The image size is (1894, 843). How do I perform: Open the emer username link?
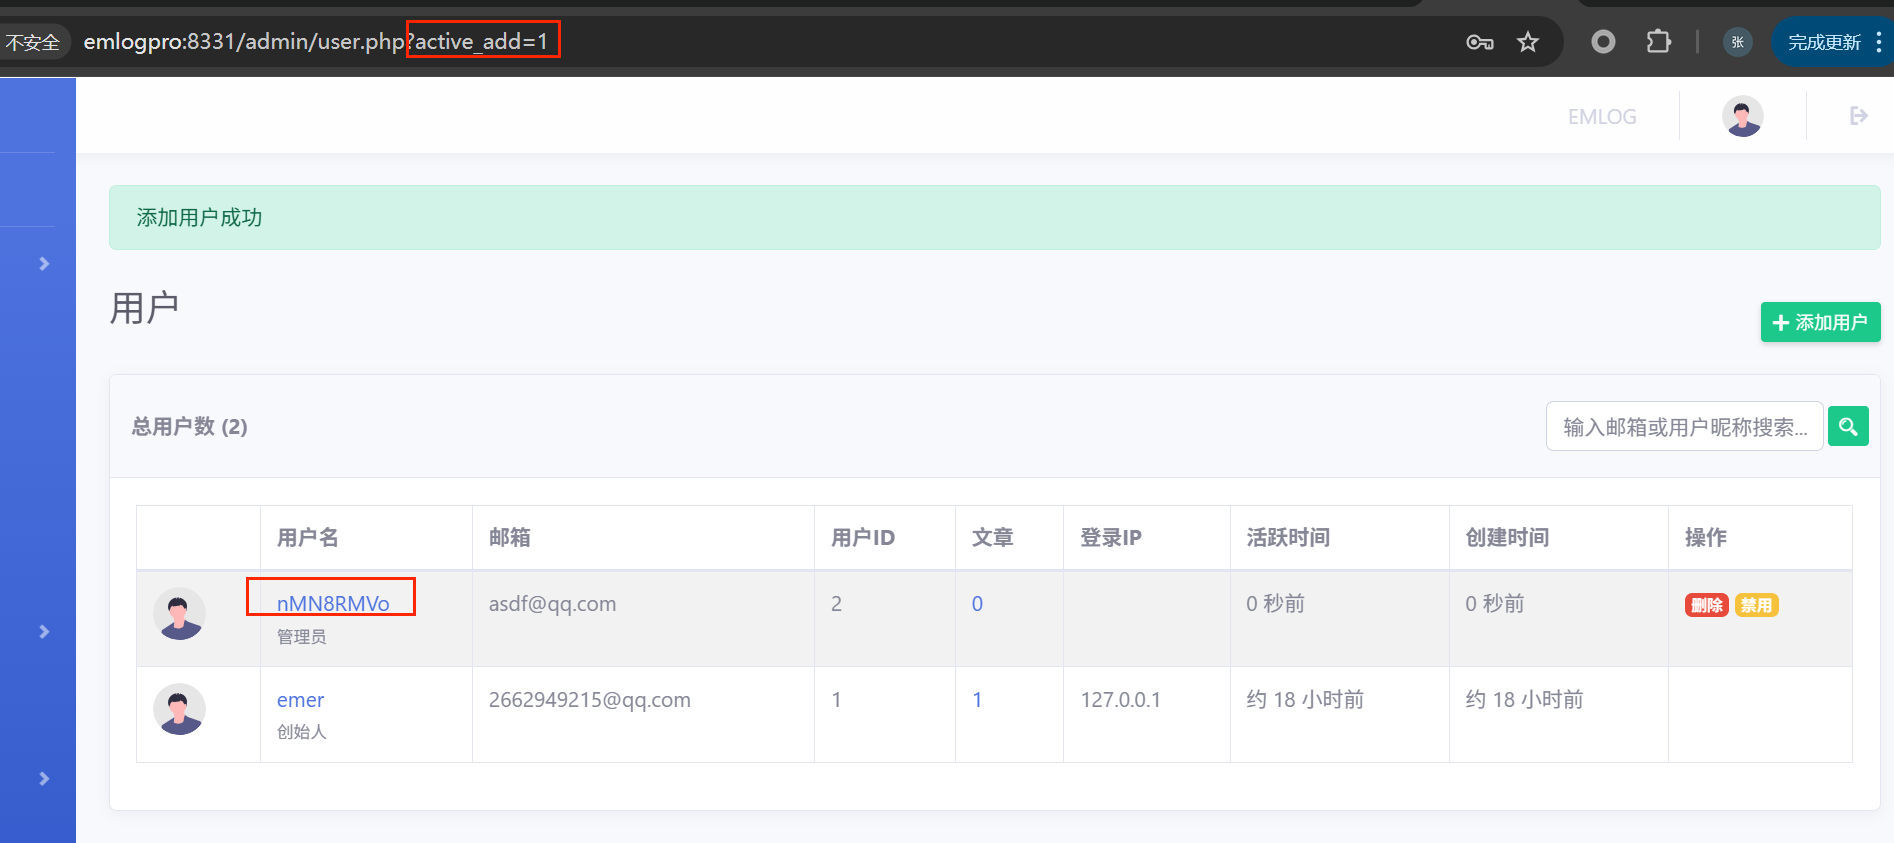click(x=300, y=700)
